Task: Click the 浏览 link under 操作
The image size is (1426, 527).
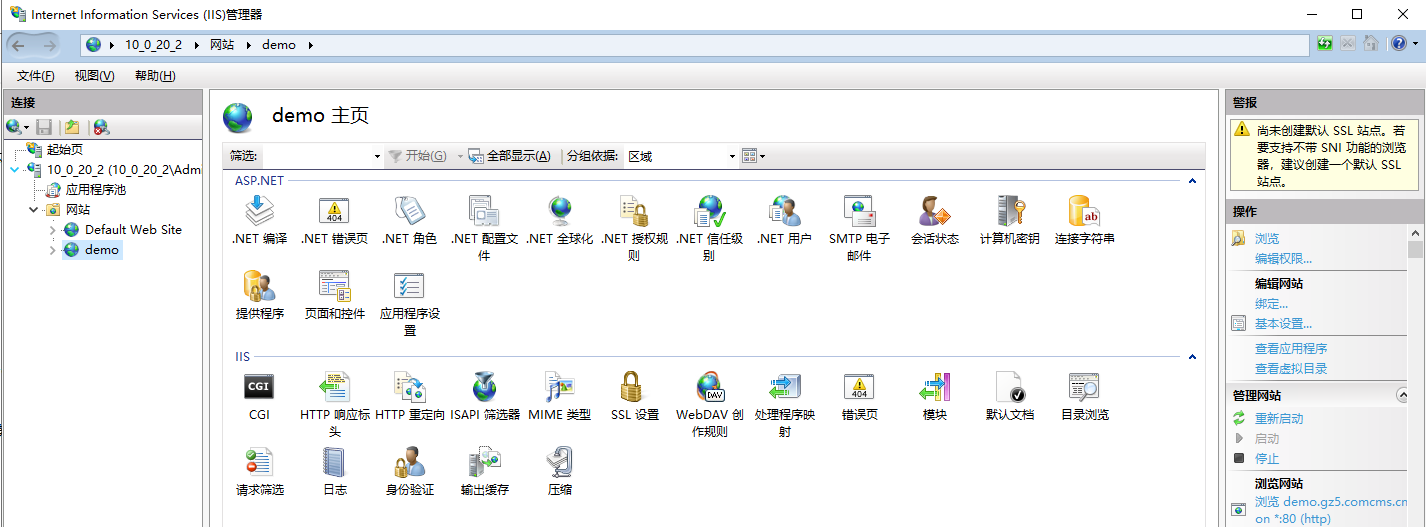Action: [1267, 239]
